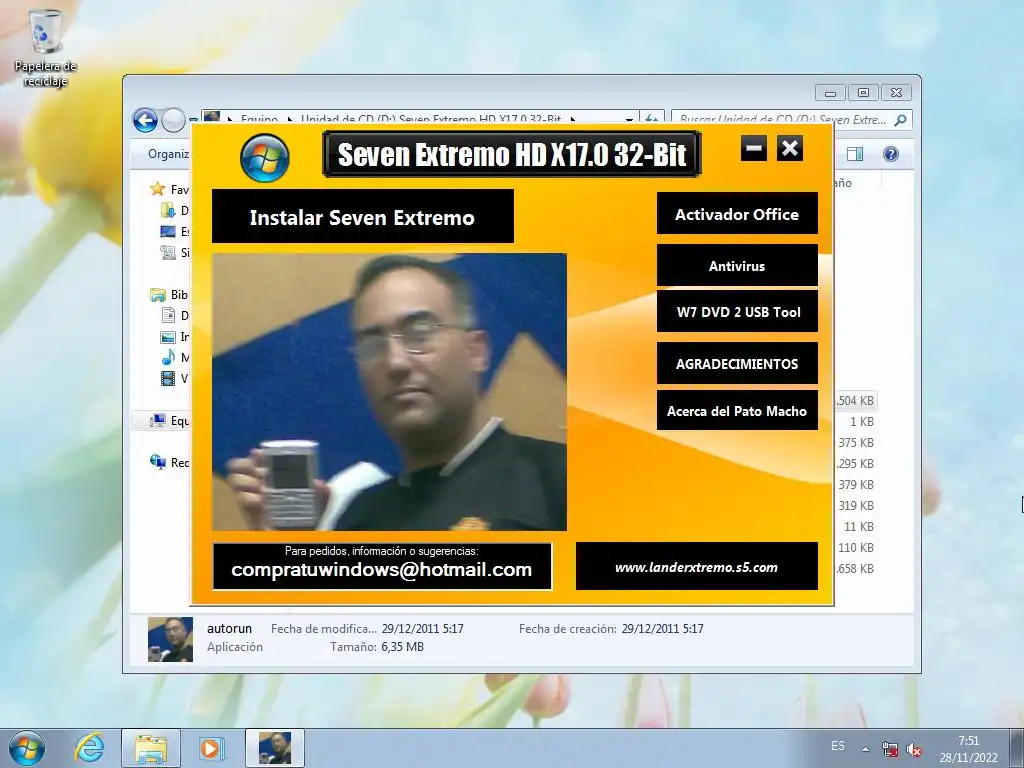
Task: Open Papelera de reciclaje on desktop
Action: click(45, 49)
